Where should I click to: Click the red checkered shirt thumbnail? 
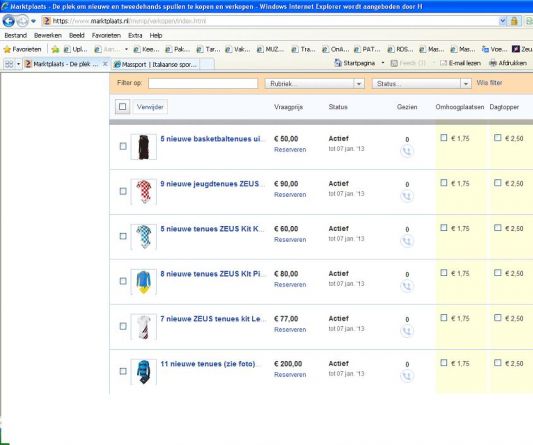click(143, 192)
